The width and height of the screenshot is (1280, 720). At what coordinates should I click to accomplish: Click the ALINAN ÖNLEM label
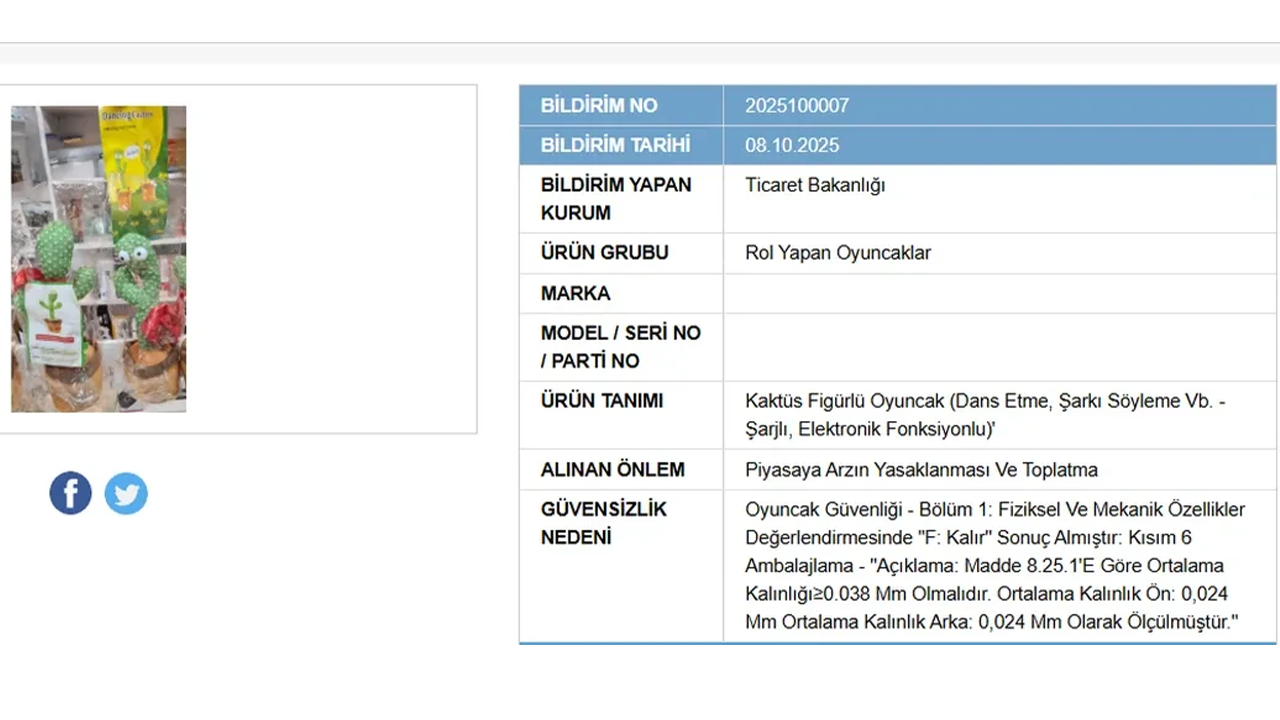[612, 469]
